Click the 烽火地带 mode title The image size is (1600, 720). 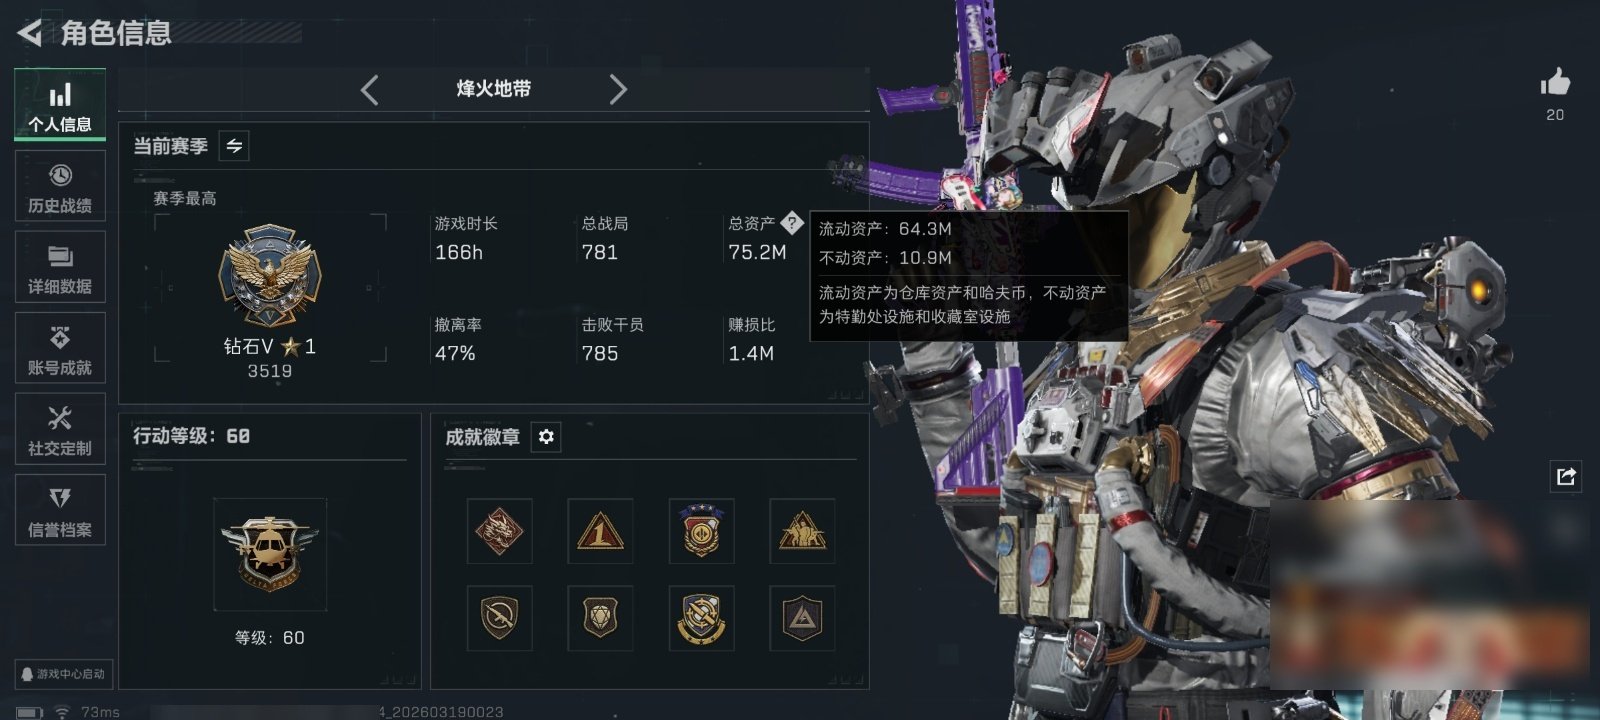[x=493, y=89]
